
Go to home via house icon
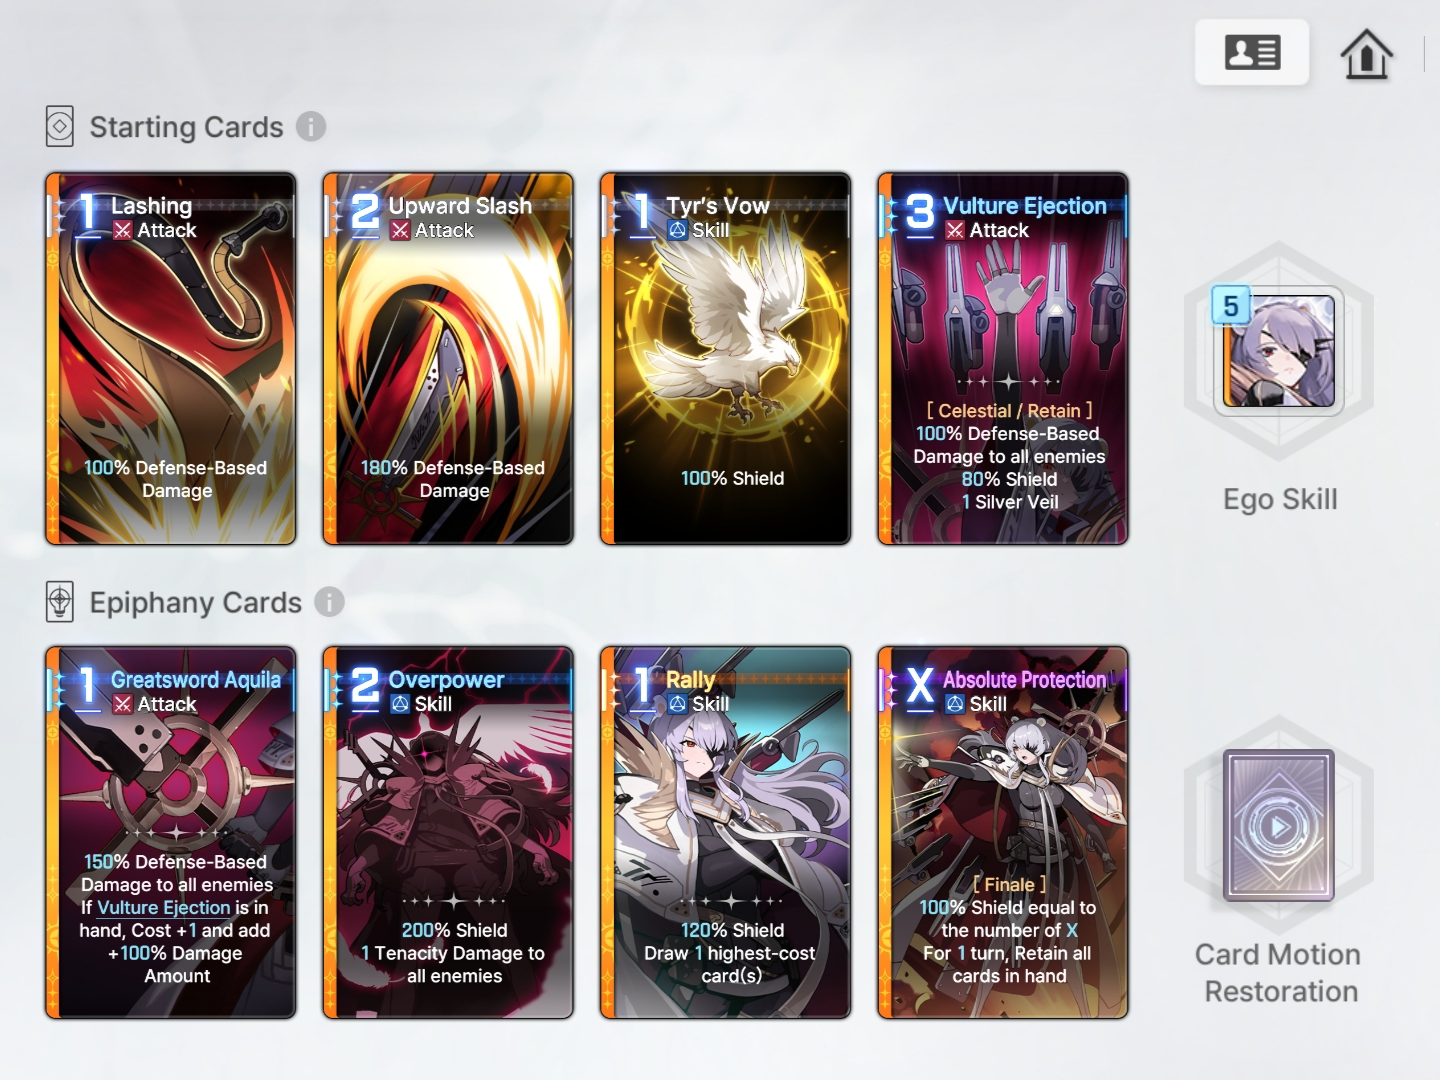tap(1366, 53)
